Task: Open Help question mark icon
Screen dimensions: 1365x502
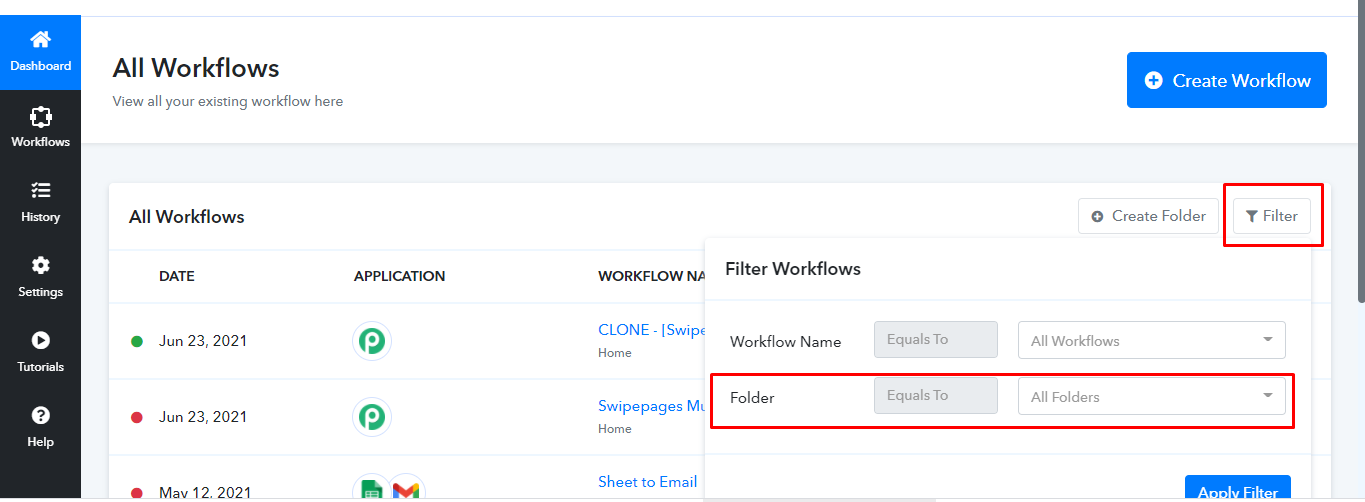Action: 40,416
